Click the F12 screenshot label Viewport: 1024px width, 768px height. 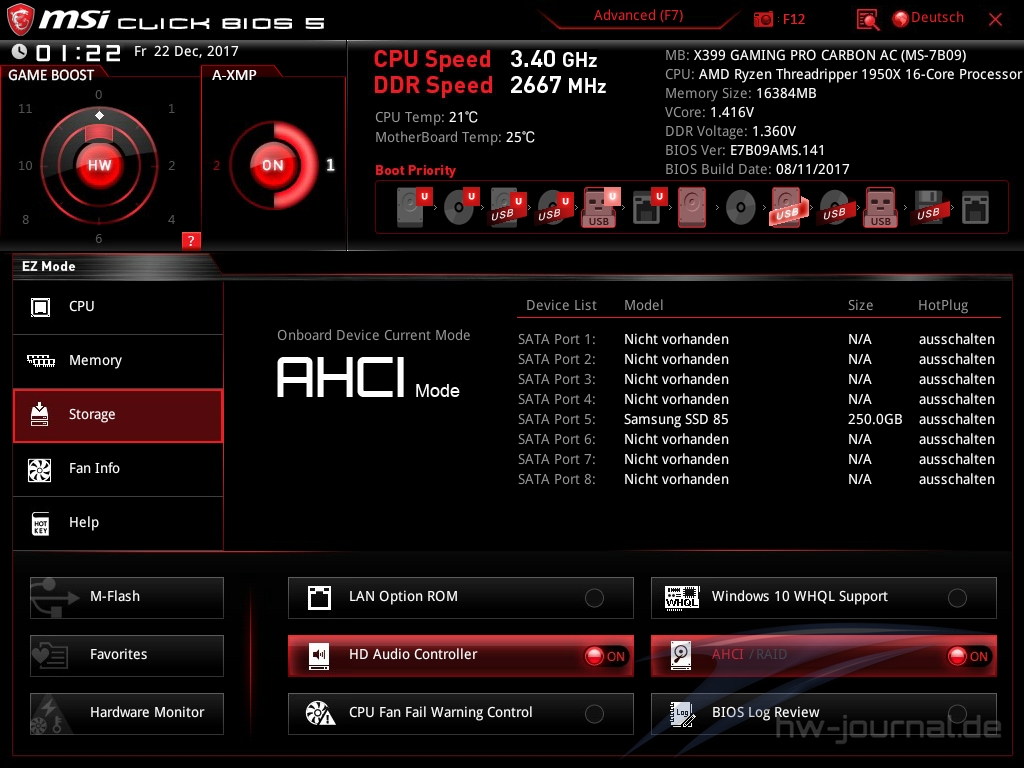pyautogui.click(x=793, y=19)
